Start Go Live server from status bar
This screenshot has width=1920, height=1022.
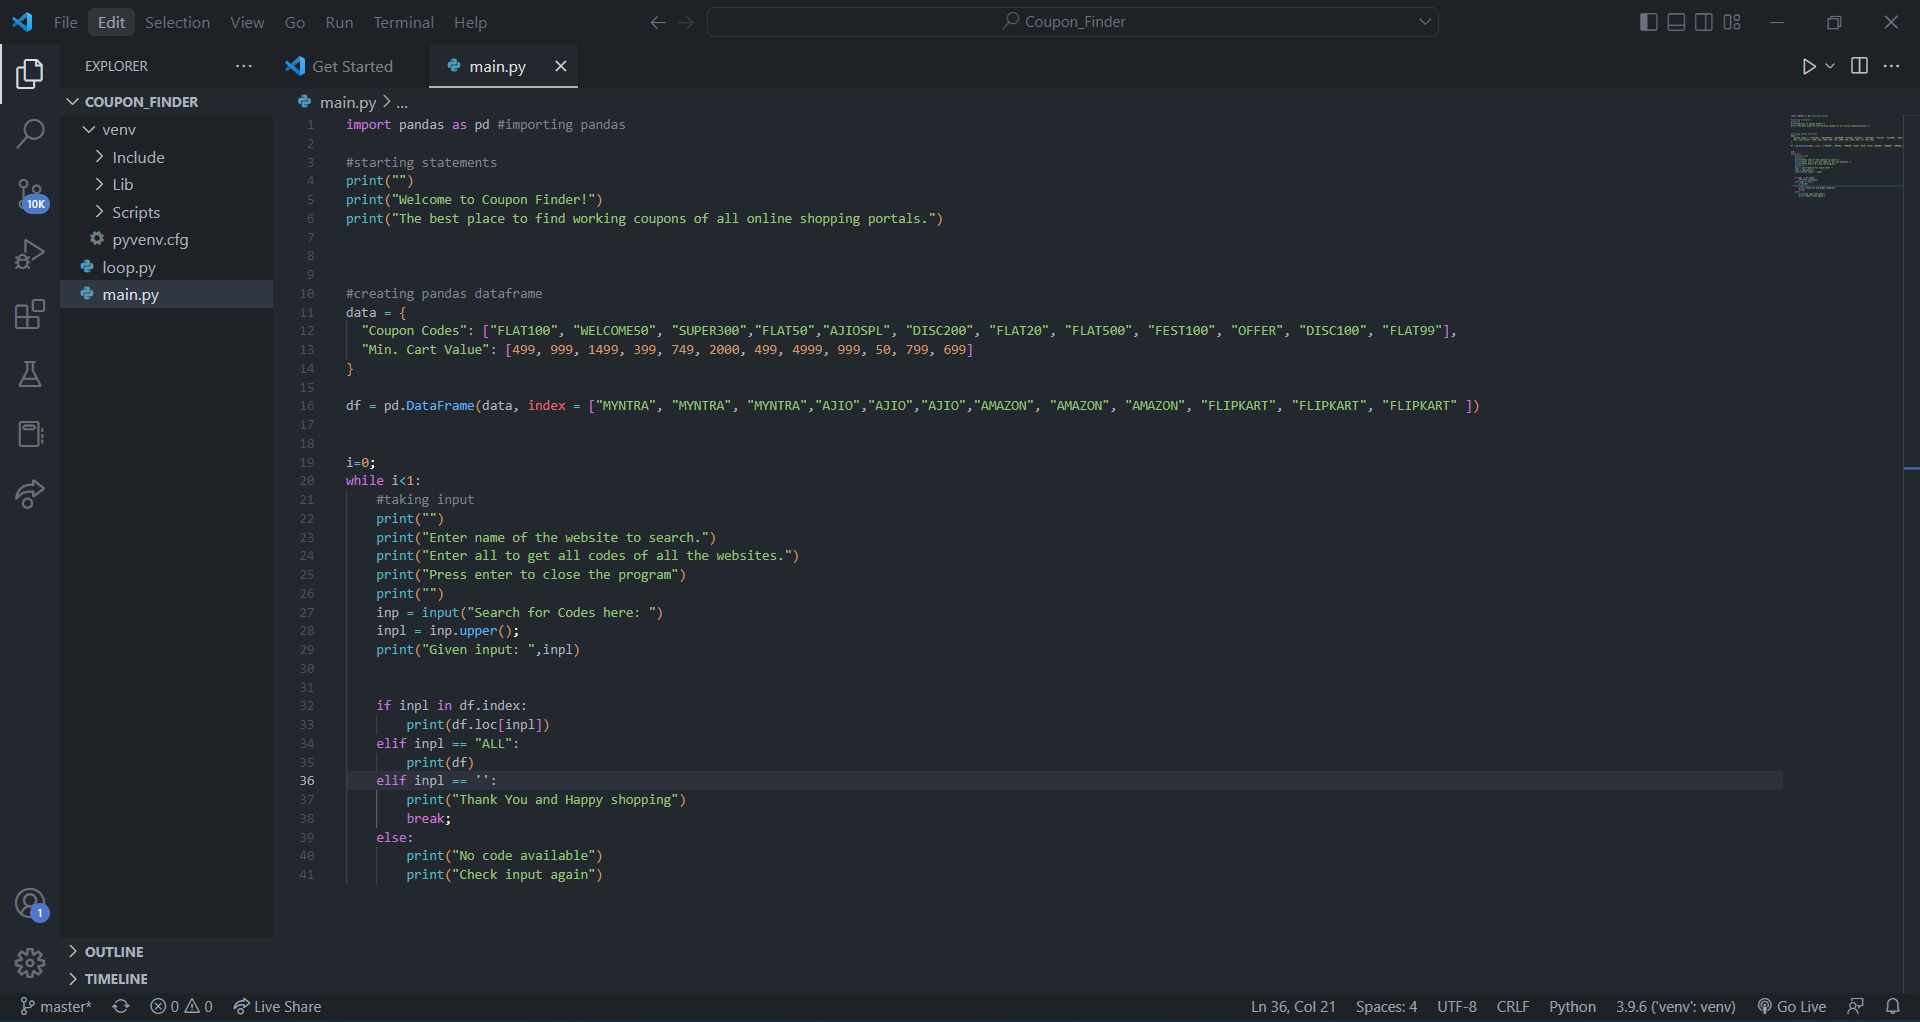pos(1792,1007)
